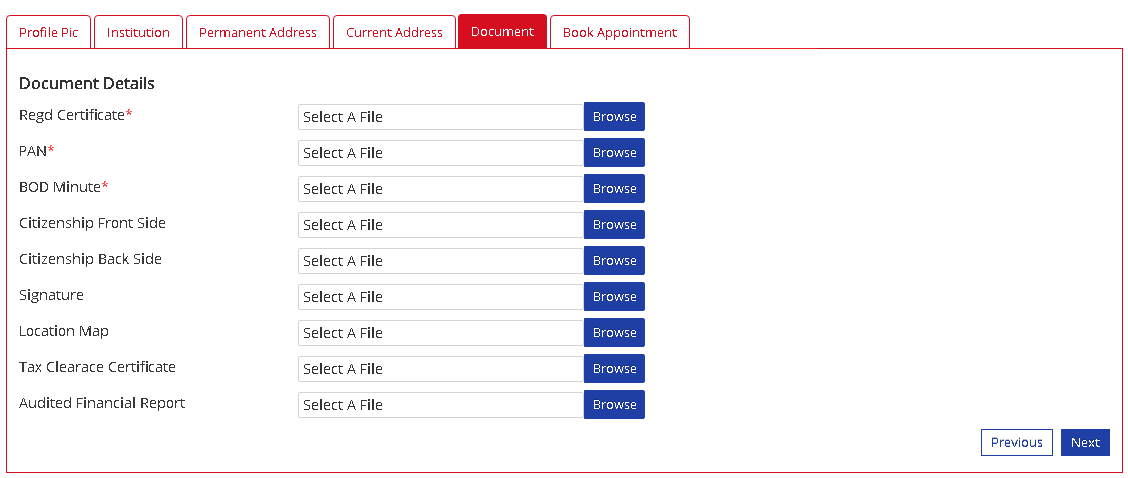Open the Book Appointment tab
This screenshot has width=1128, height=478.
[619, 32]
